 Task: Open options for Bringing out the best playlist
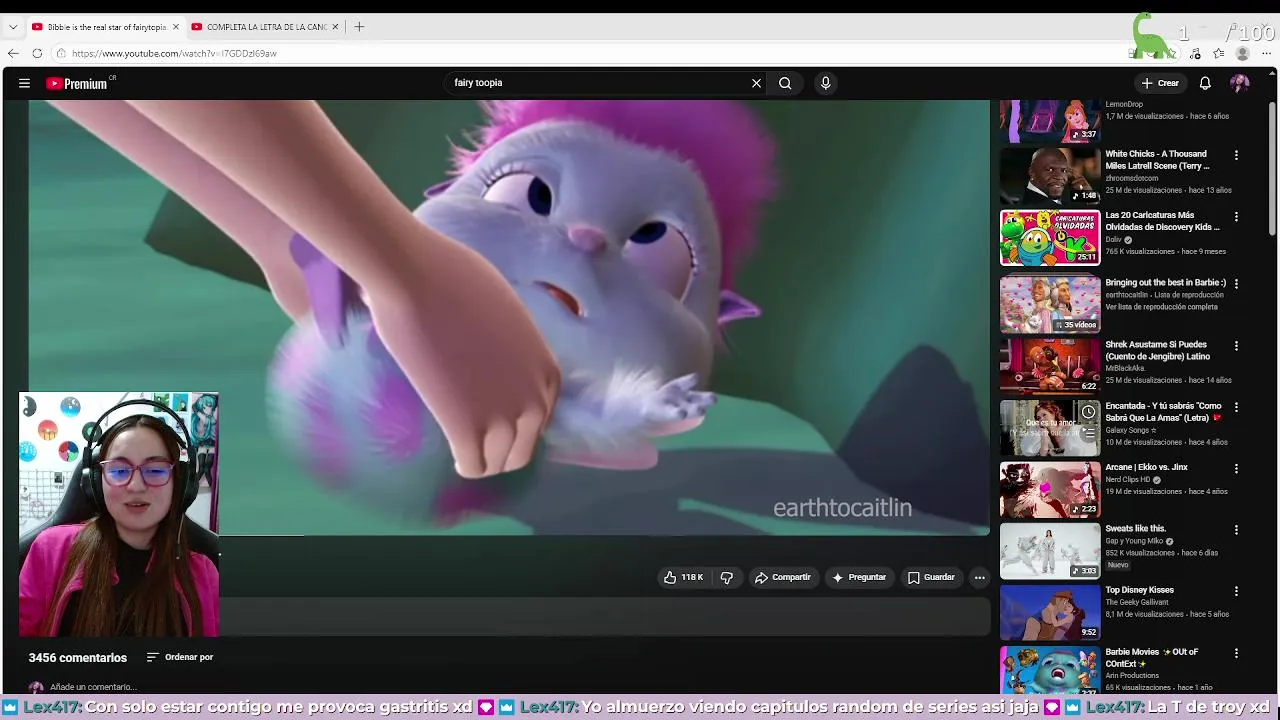pyautogui.click(x=1236, y=284)
